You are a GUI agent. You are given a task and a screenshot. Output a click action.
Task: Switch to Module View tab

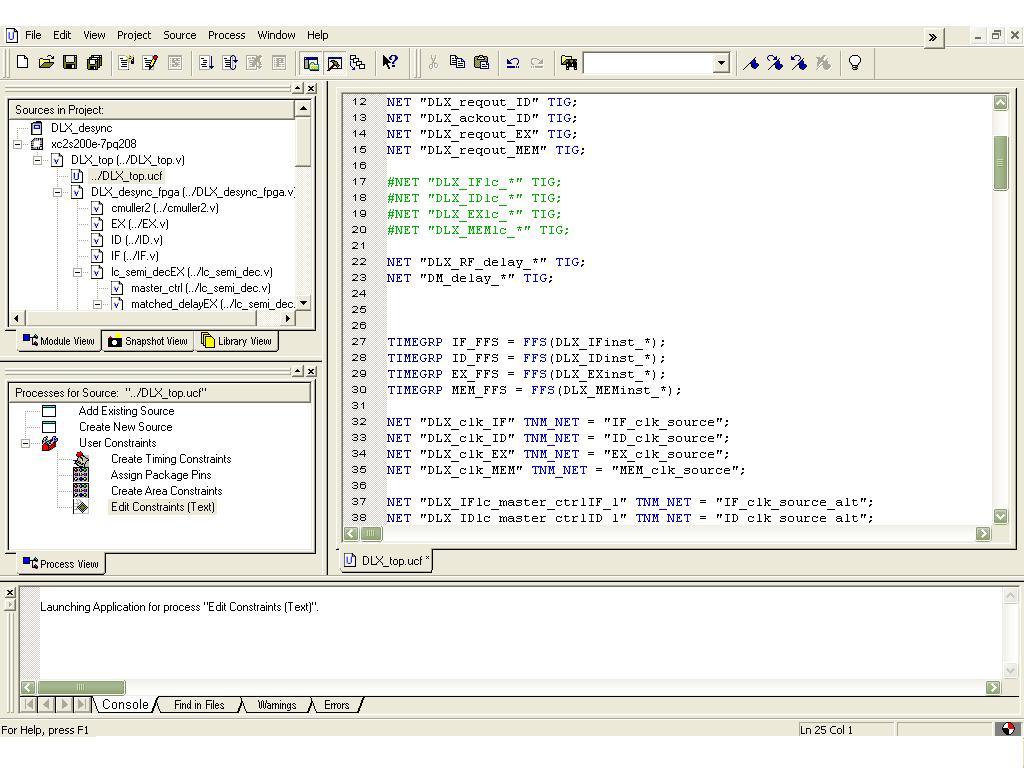pos(59,341)
